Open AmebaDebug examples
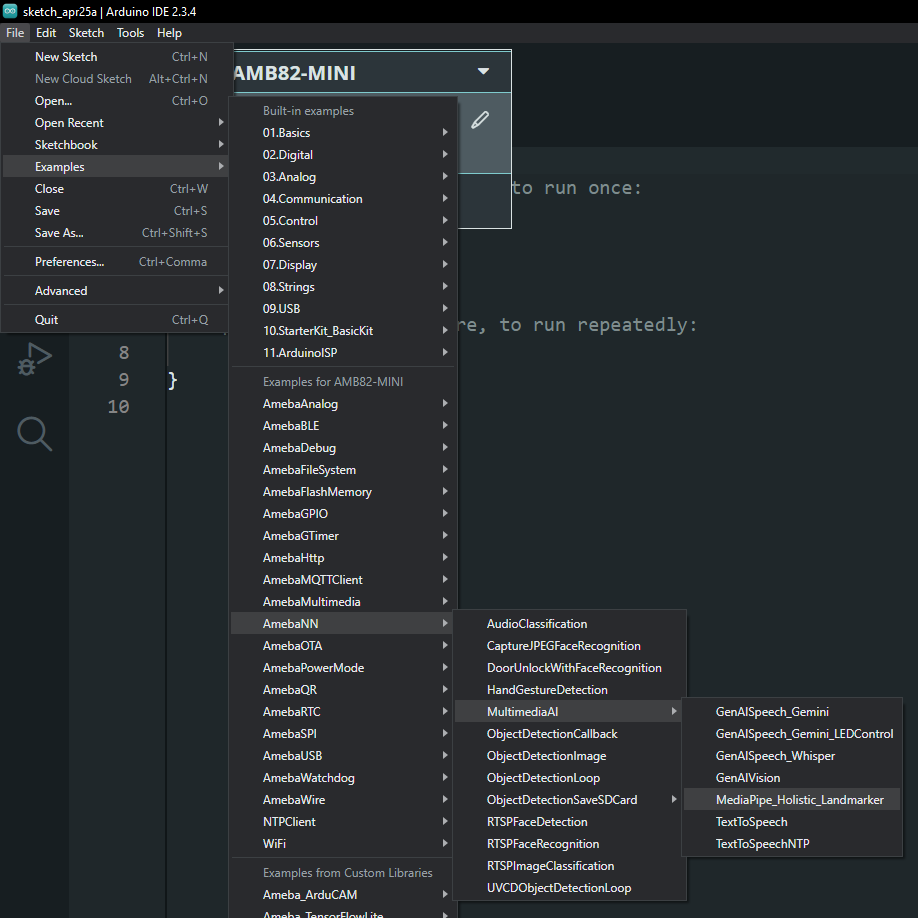Viewport: 918px width, 918px height. click(x=342, y=448)
